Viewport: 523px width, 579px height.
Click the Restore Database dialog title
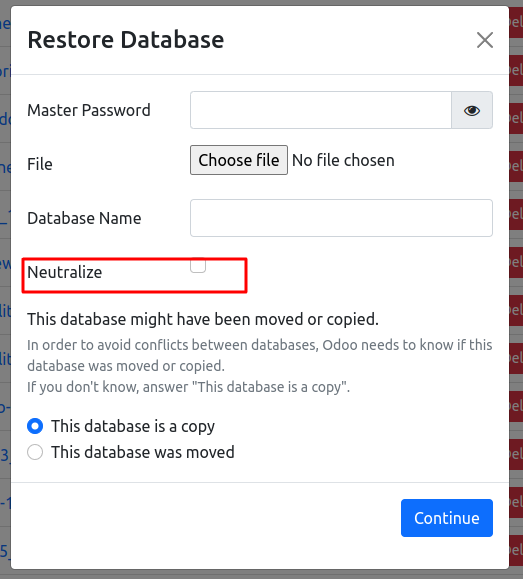(x=126, y=40)
